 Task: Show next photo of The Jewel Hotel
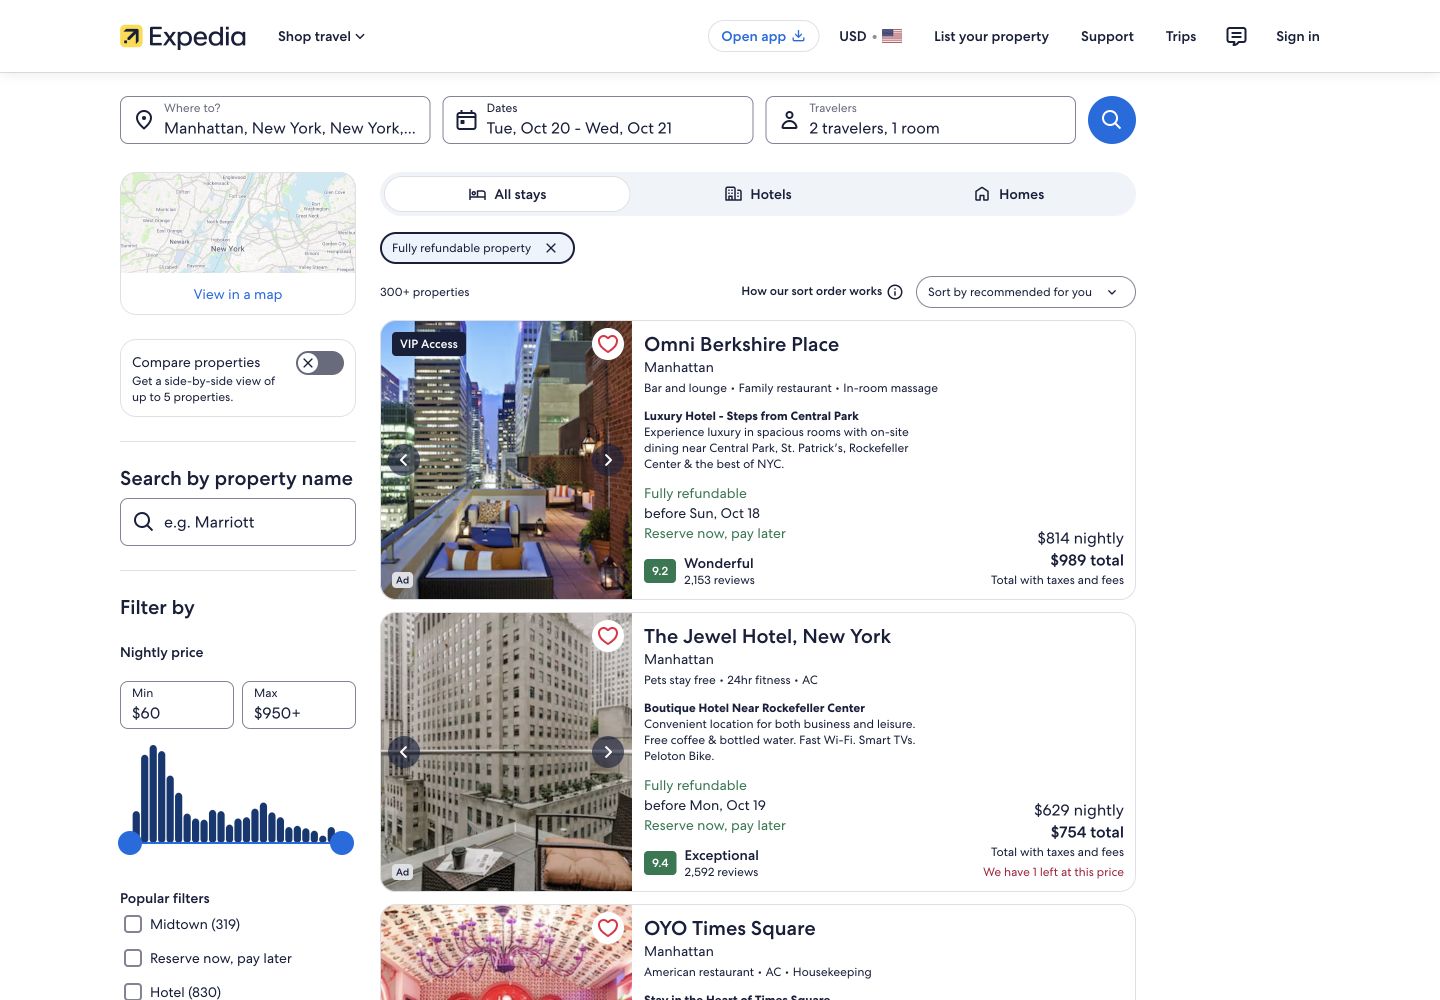[608, 752]
